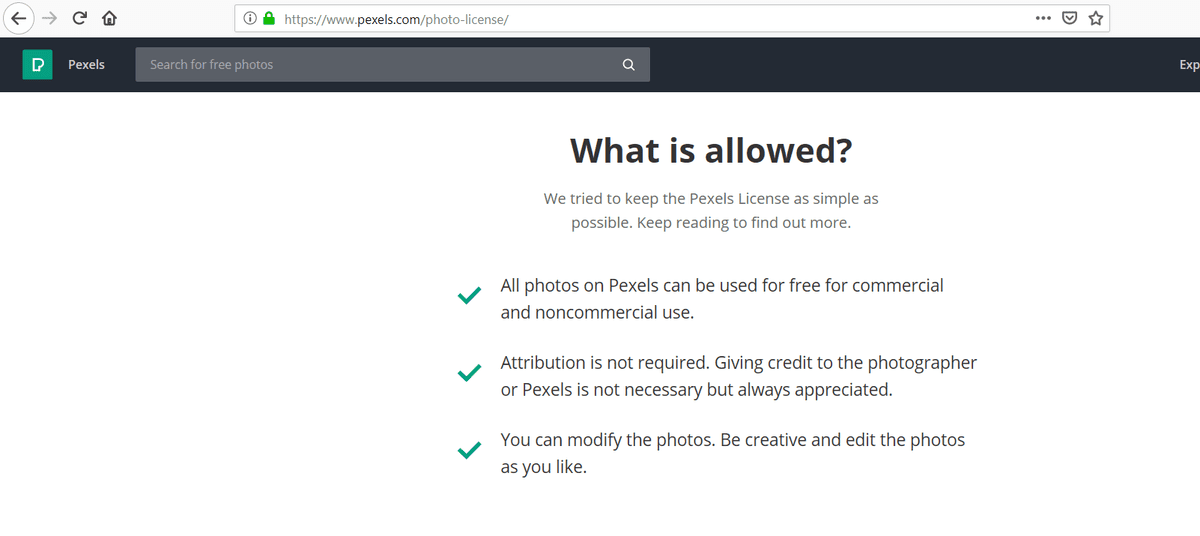Image resolution: width=1200 pixels, height=536 pixels.
Task: Show site information via the info icon
Action: pos(250,18)
